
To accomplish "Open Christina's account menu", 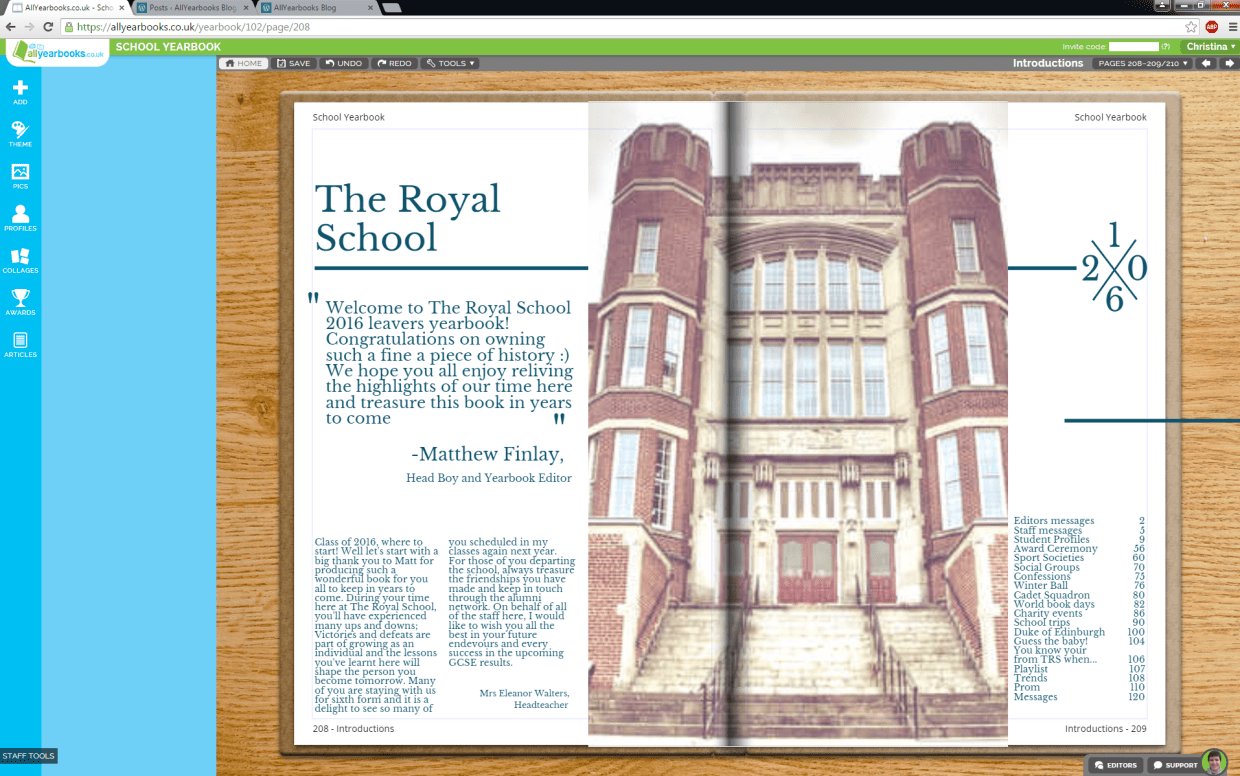I will click(1209, 45).
